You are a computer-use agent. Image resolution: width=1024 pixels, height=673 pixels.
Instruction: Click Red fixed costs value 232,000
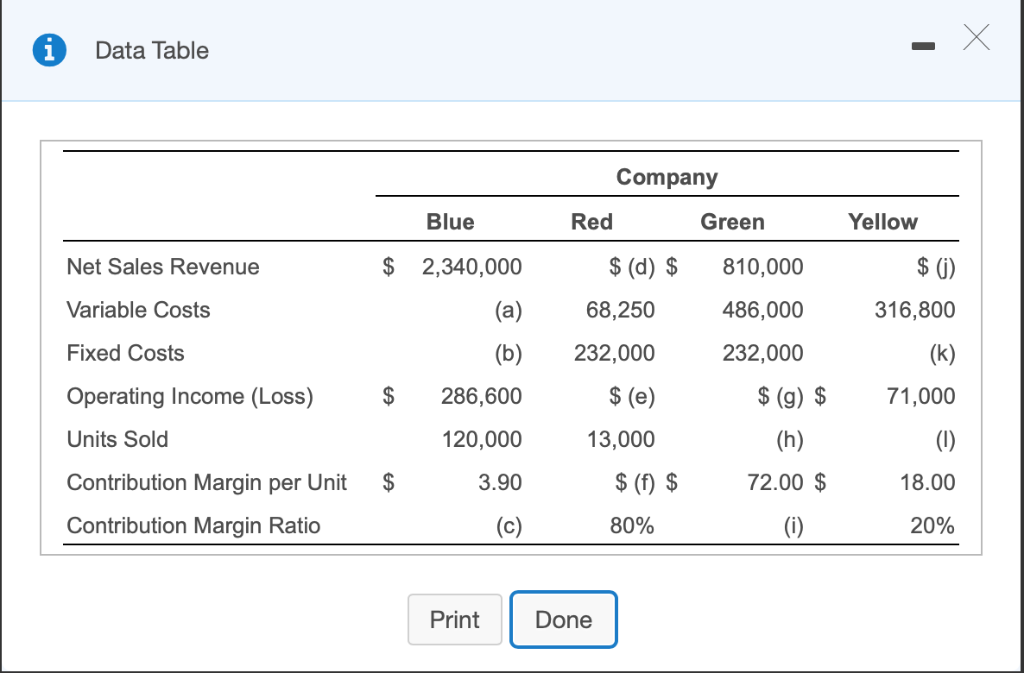615,352
